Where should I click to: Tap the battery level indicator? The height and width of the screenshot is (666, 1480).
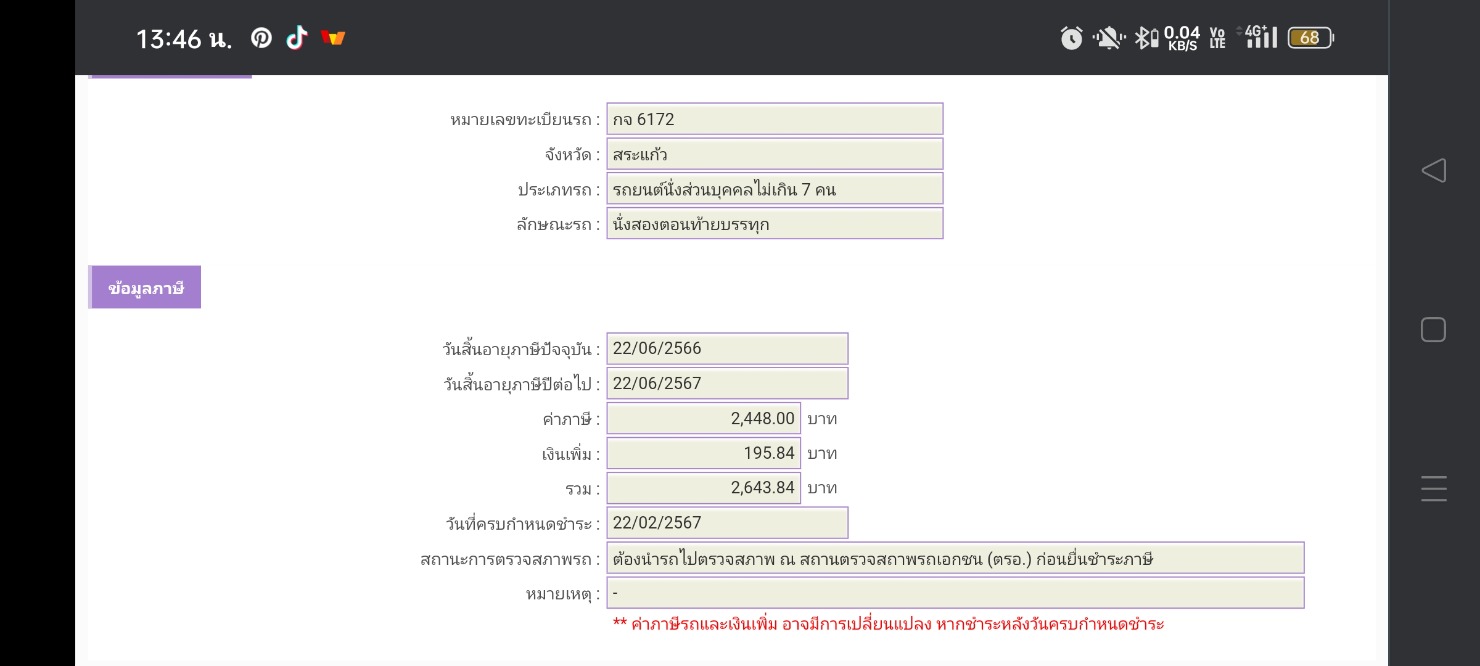pos(1311,38)
